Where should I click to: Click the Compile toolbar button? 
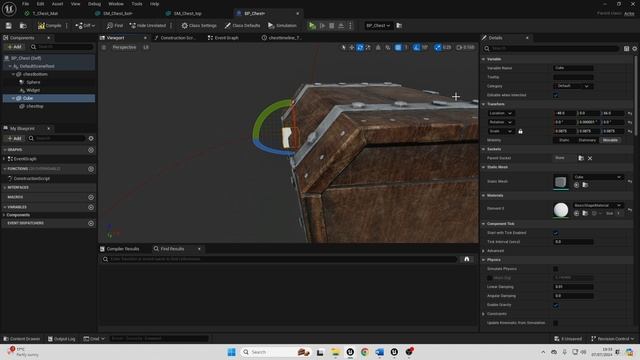[x=49, y=25]
